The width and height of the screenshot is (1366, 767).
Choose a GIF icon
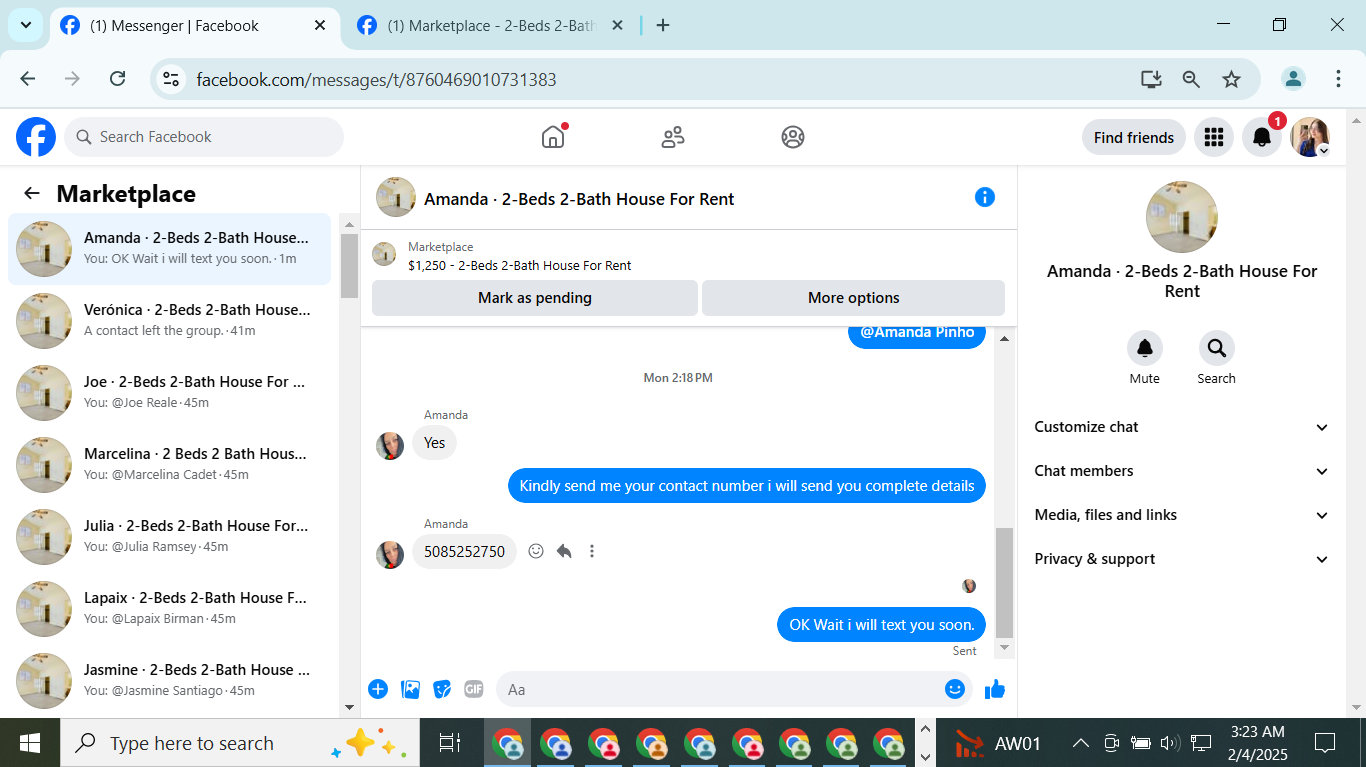pos(474,689)
